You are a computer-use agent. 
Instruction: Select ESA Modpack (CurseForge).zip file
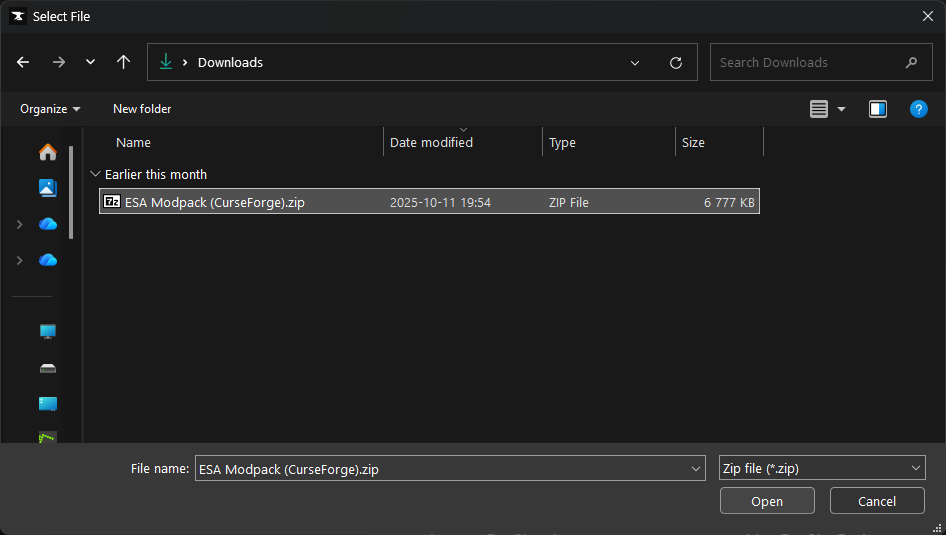point(215,202)
